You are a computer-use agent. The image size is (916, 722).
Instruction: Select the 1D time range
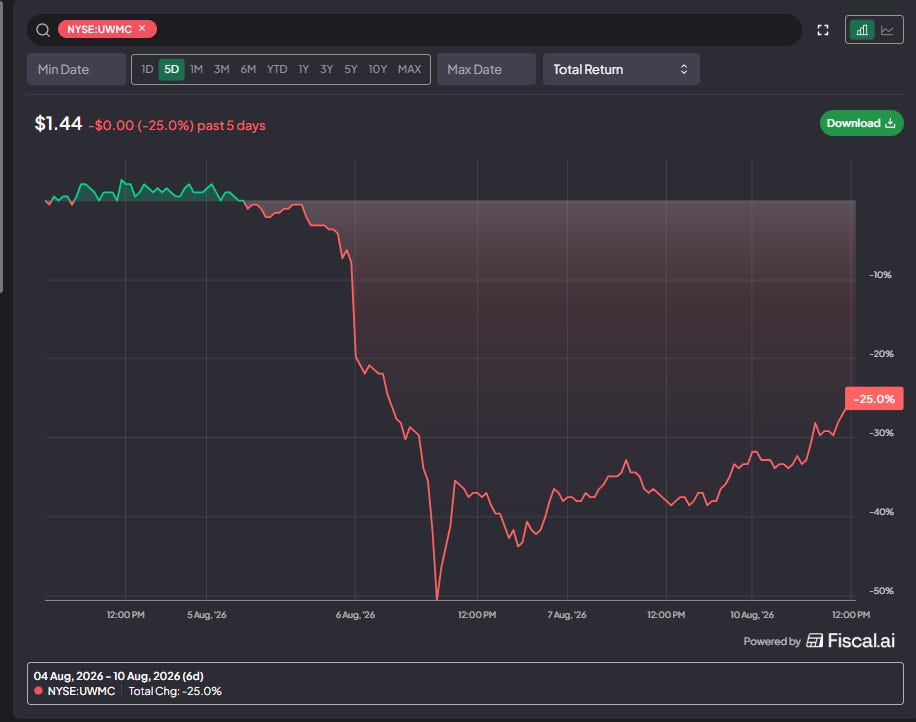[147, 69]
